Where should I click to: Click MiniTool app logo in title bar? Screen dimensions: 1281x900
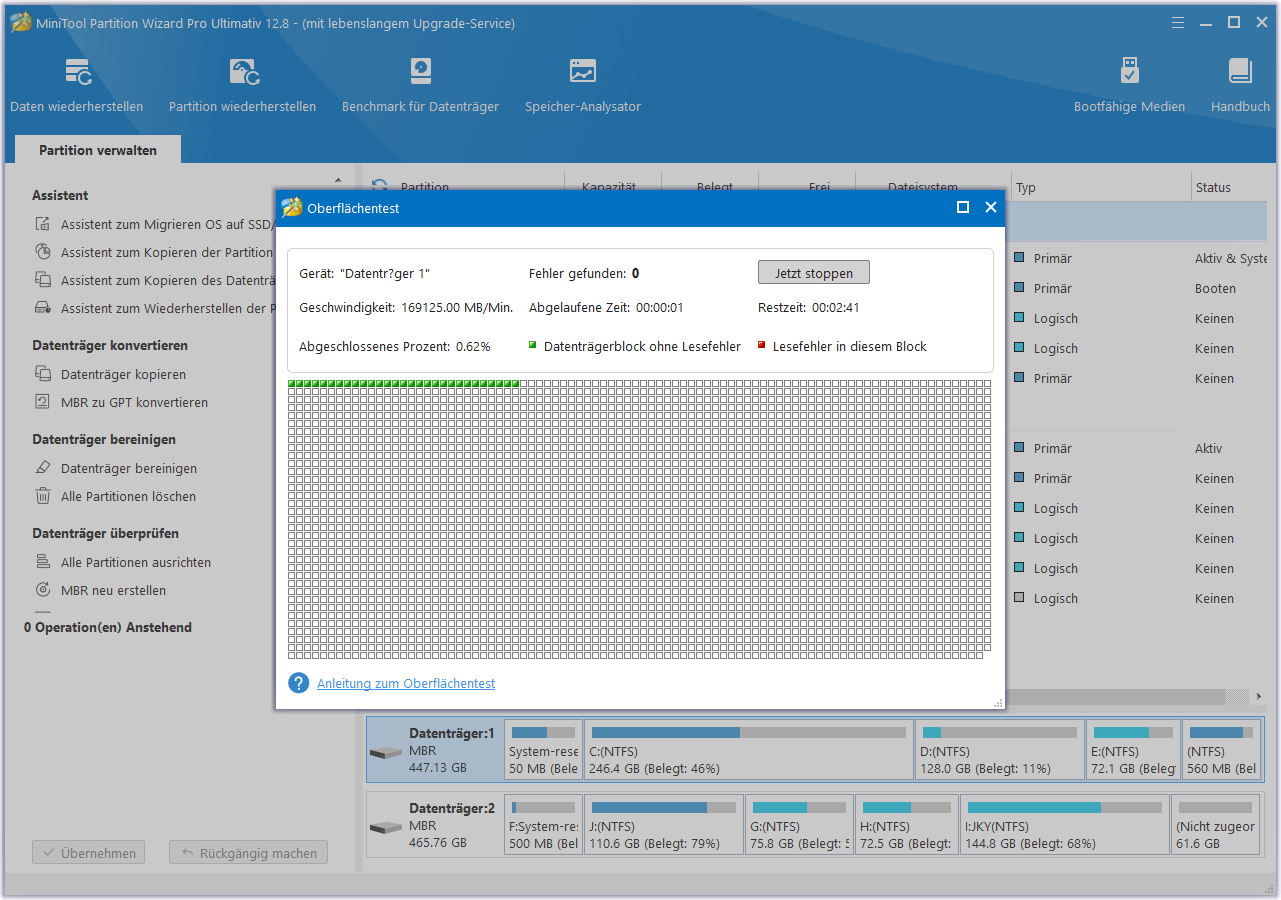click(x=20, y=23)
